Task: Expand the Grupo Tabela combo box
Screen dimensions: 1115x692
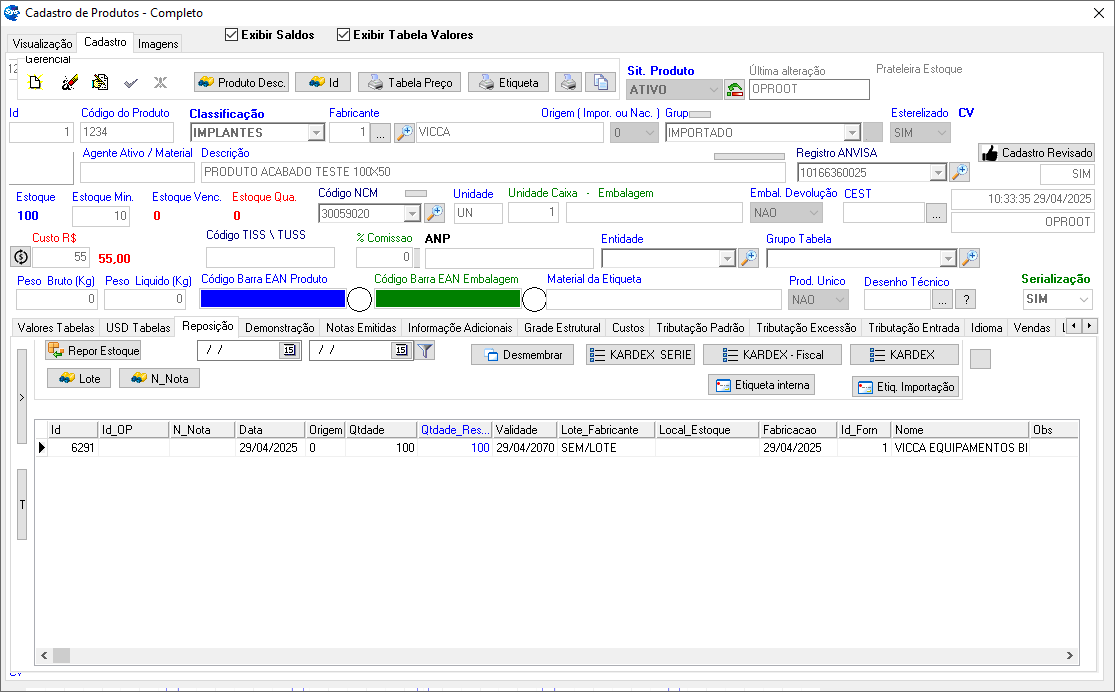Action: coord(947,258)
